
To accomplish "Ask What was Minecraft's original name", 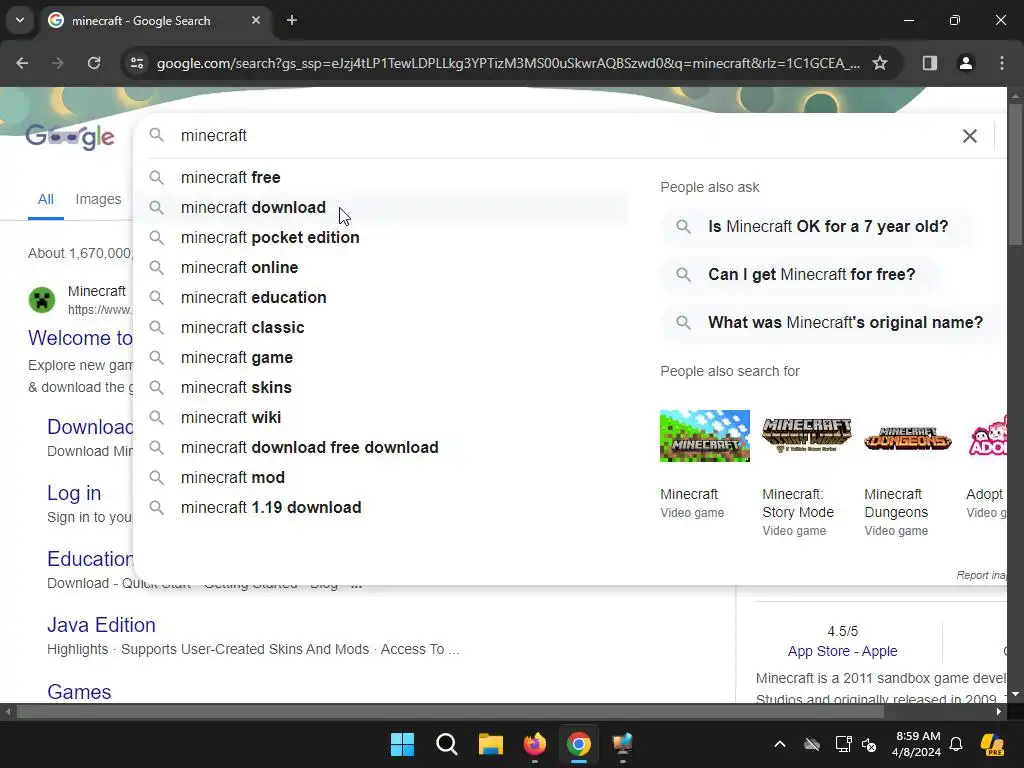I will (834, 323).
